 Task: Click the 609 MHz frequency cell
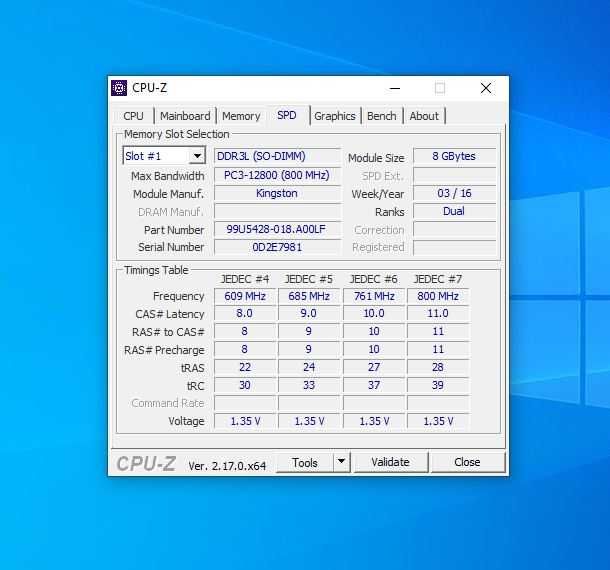point(245,296)
